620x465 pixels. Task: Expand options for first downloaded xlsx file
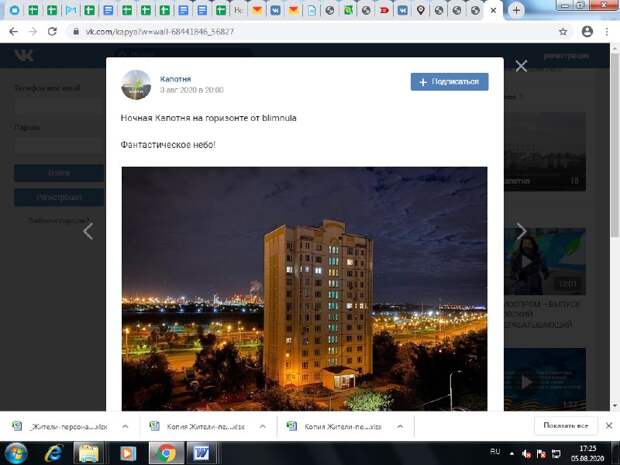125,425
